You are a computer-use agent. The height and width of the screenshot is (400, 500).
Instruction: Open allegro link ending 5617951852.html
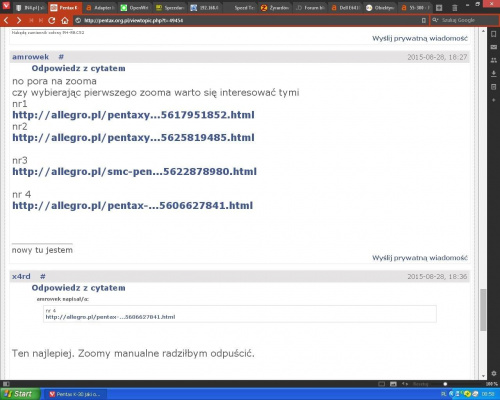133,115
